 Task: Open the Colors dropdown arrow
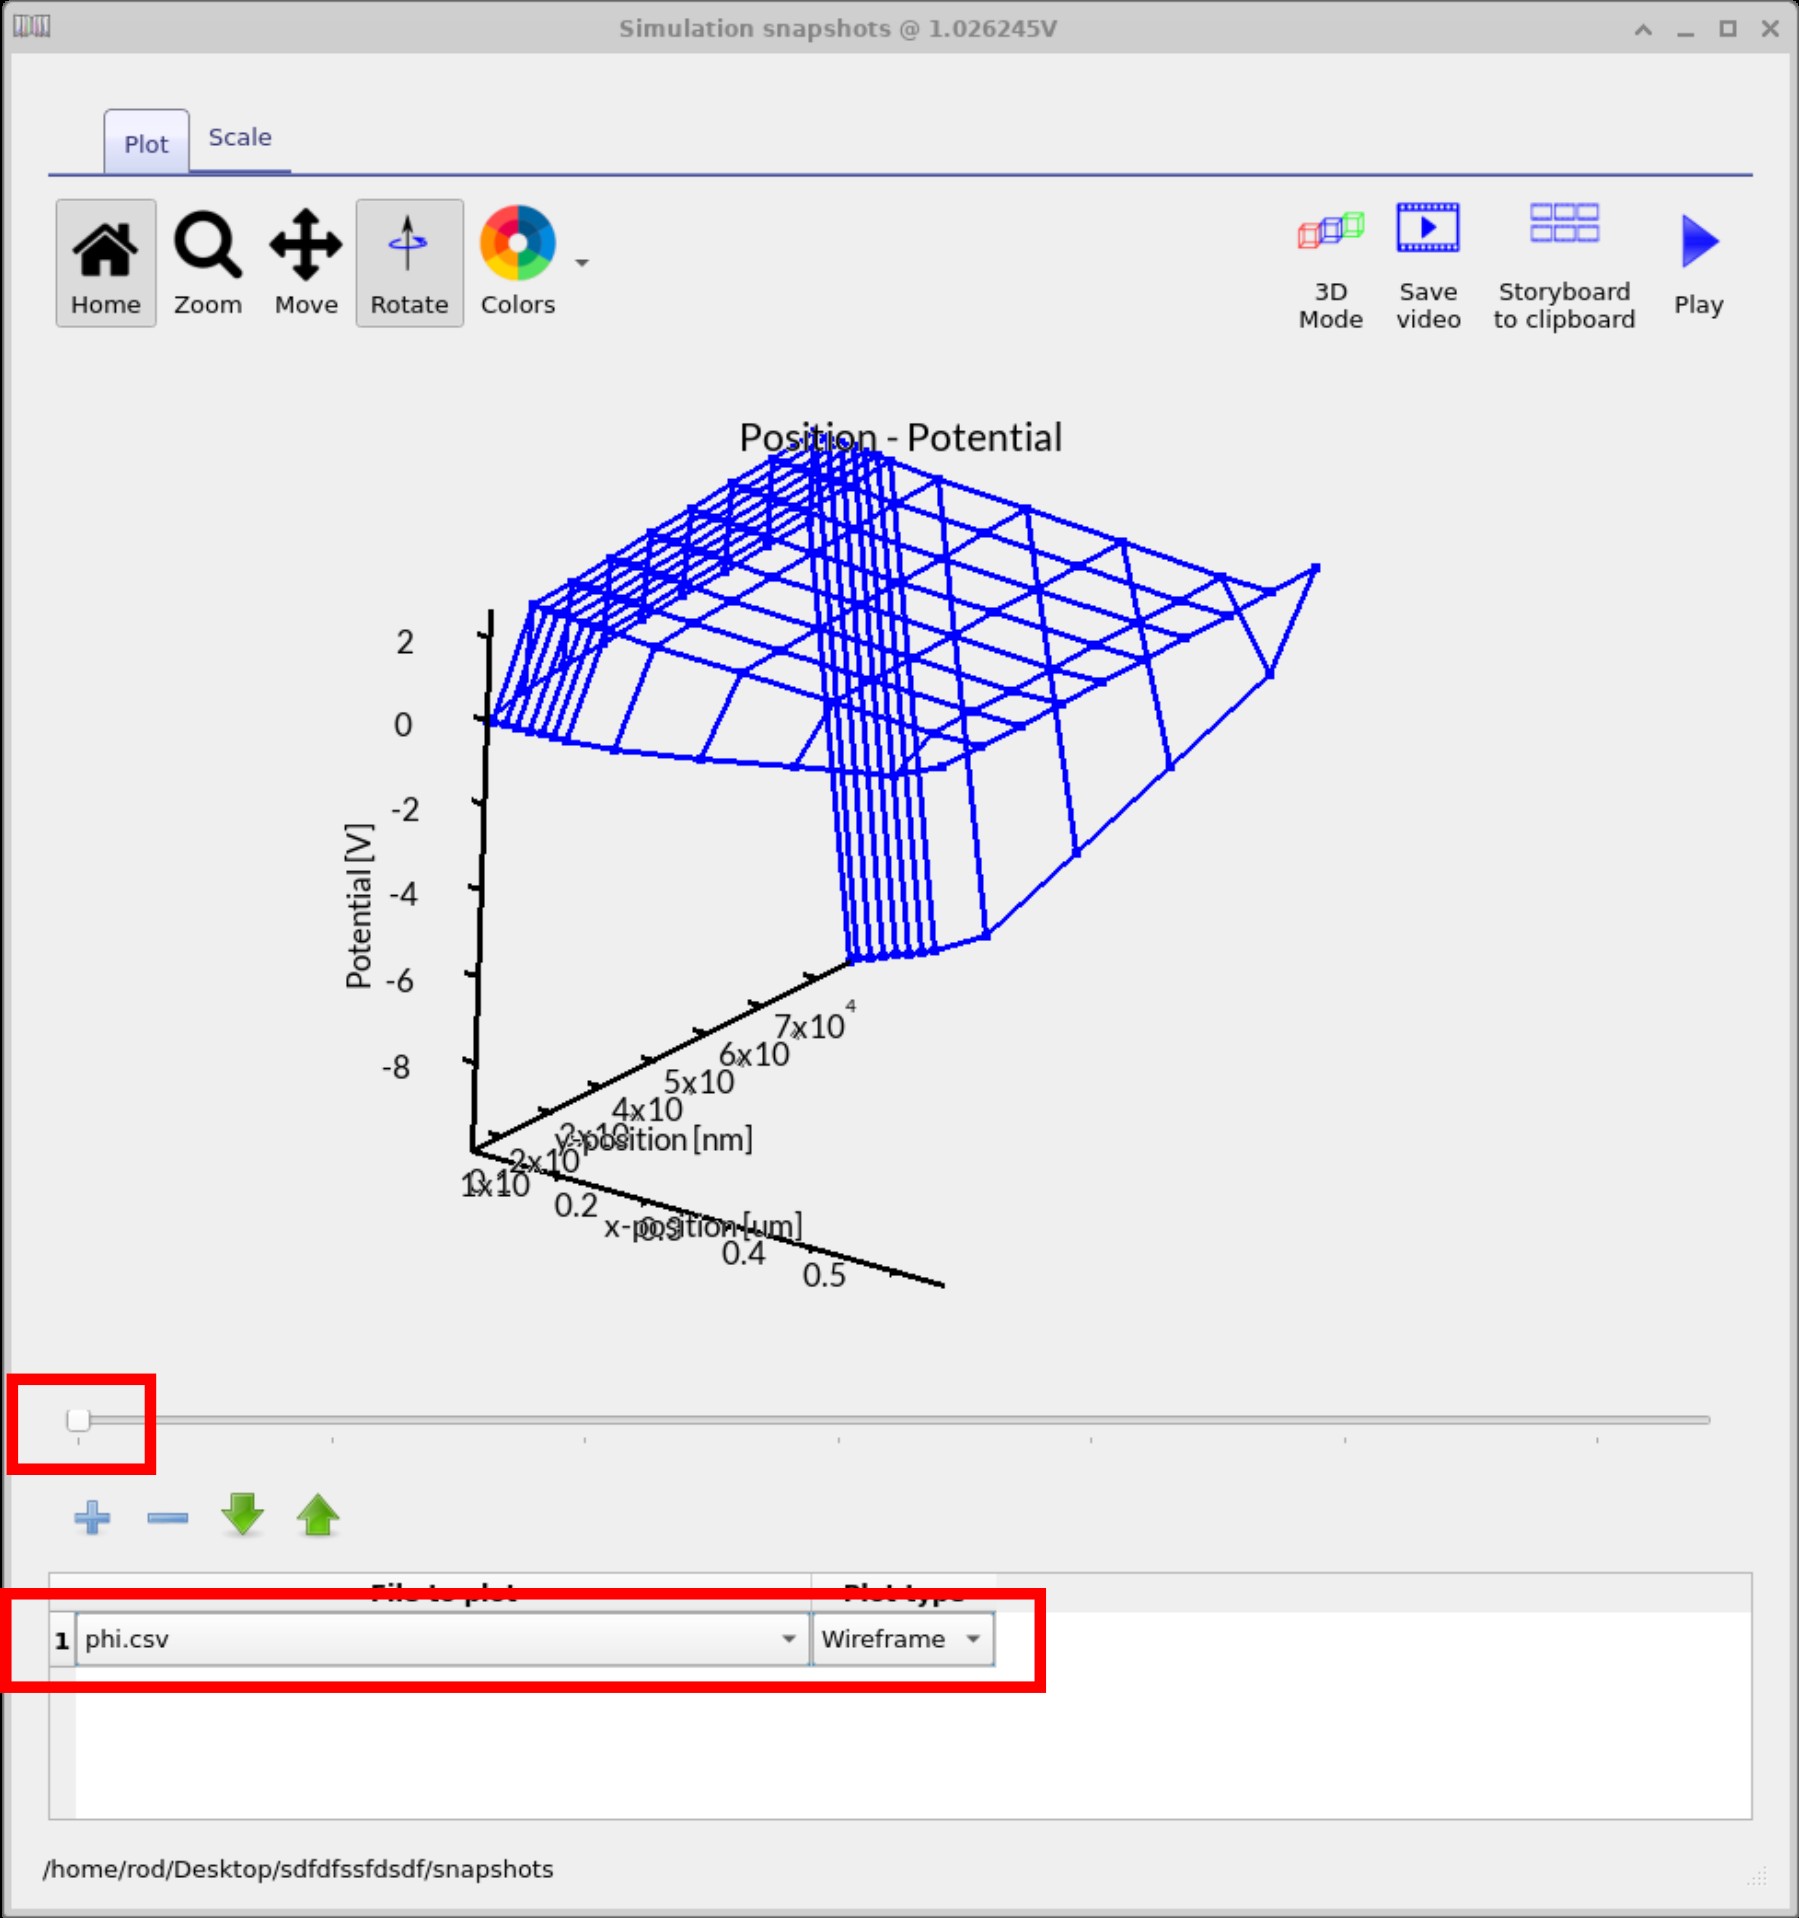(581, 263)
